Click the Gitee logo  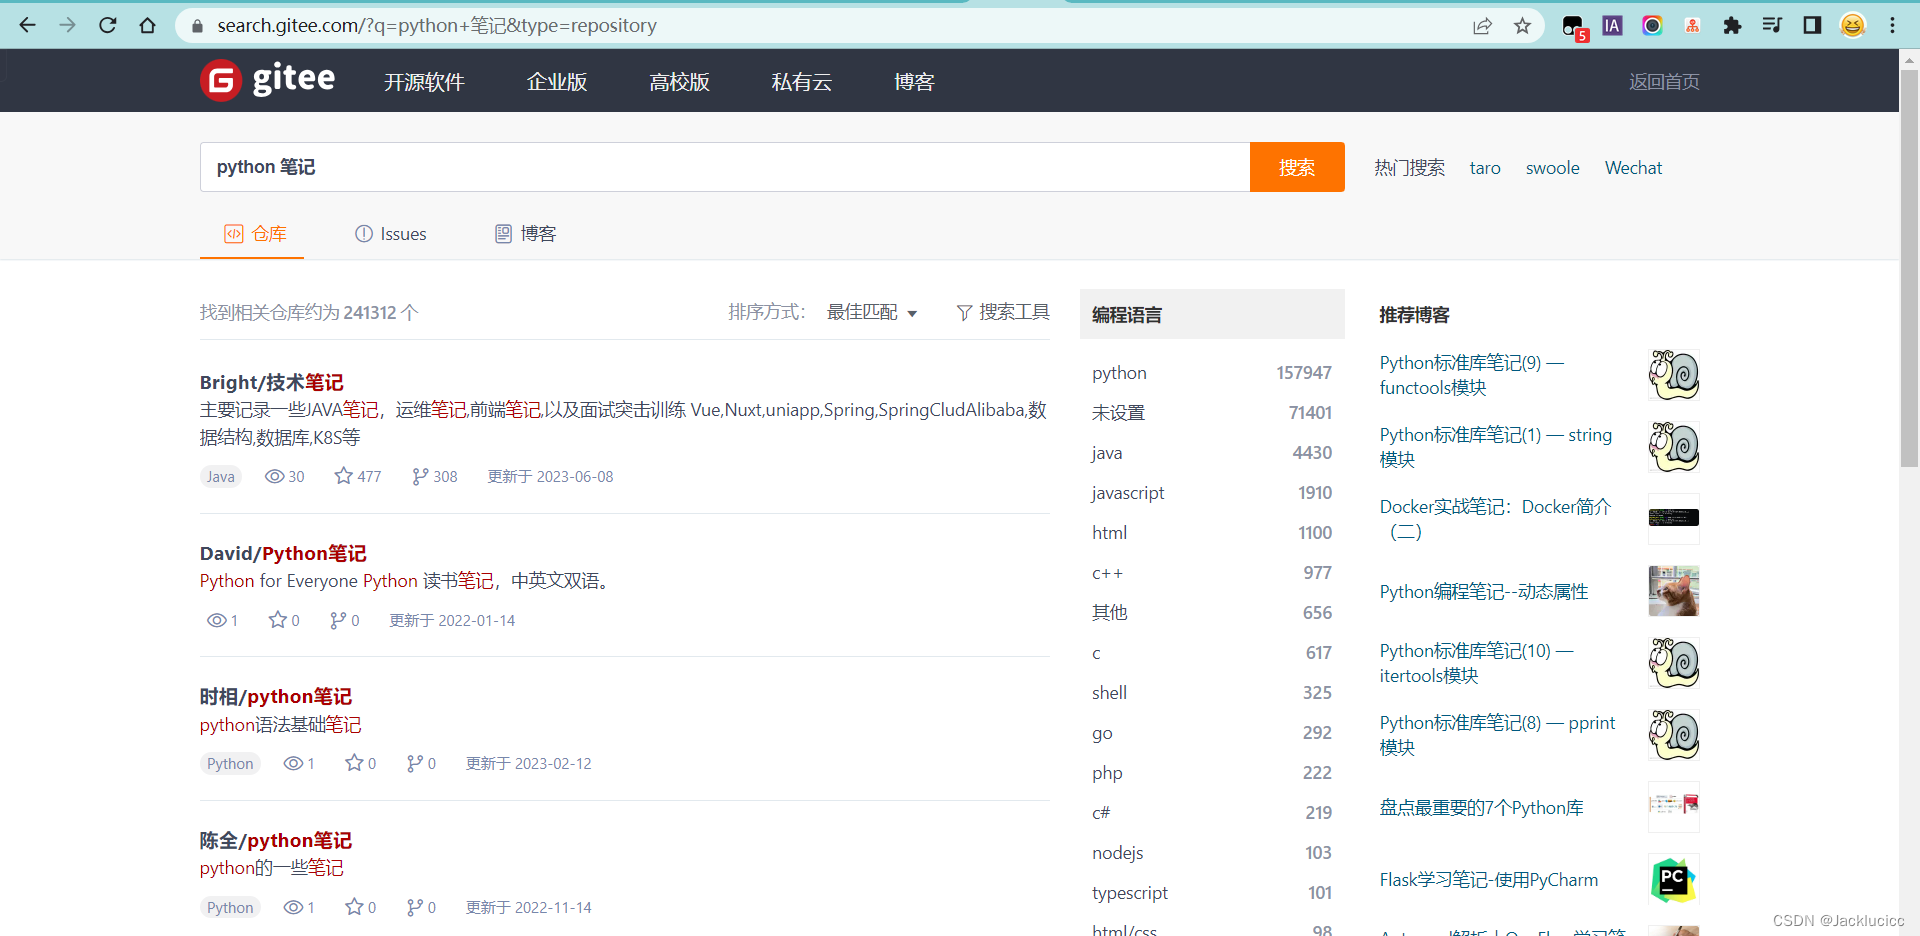[268, 80]
